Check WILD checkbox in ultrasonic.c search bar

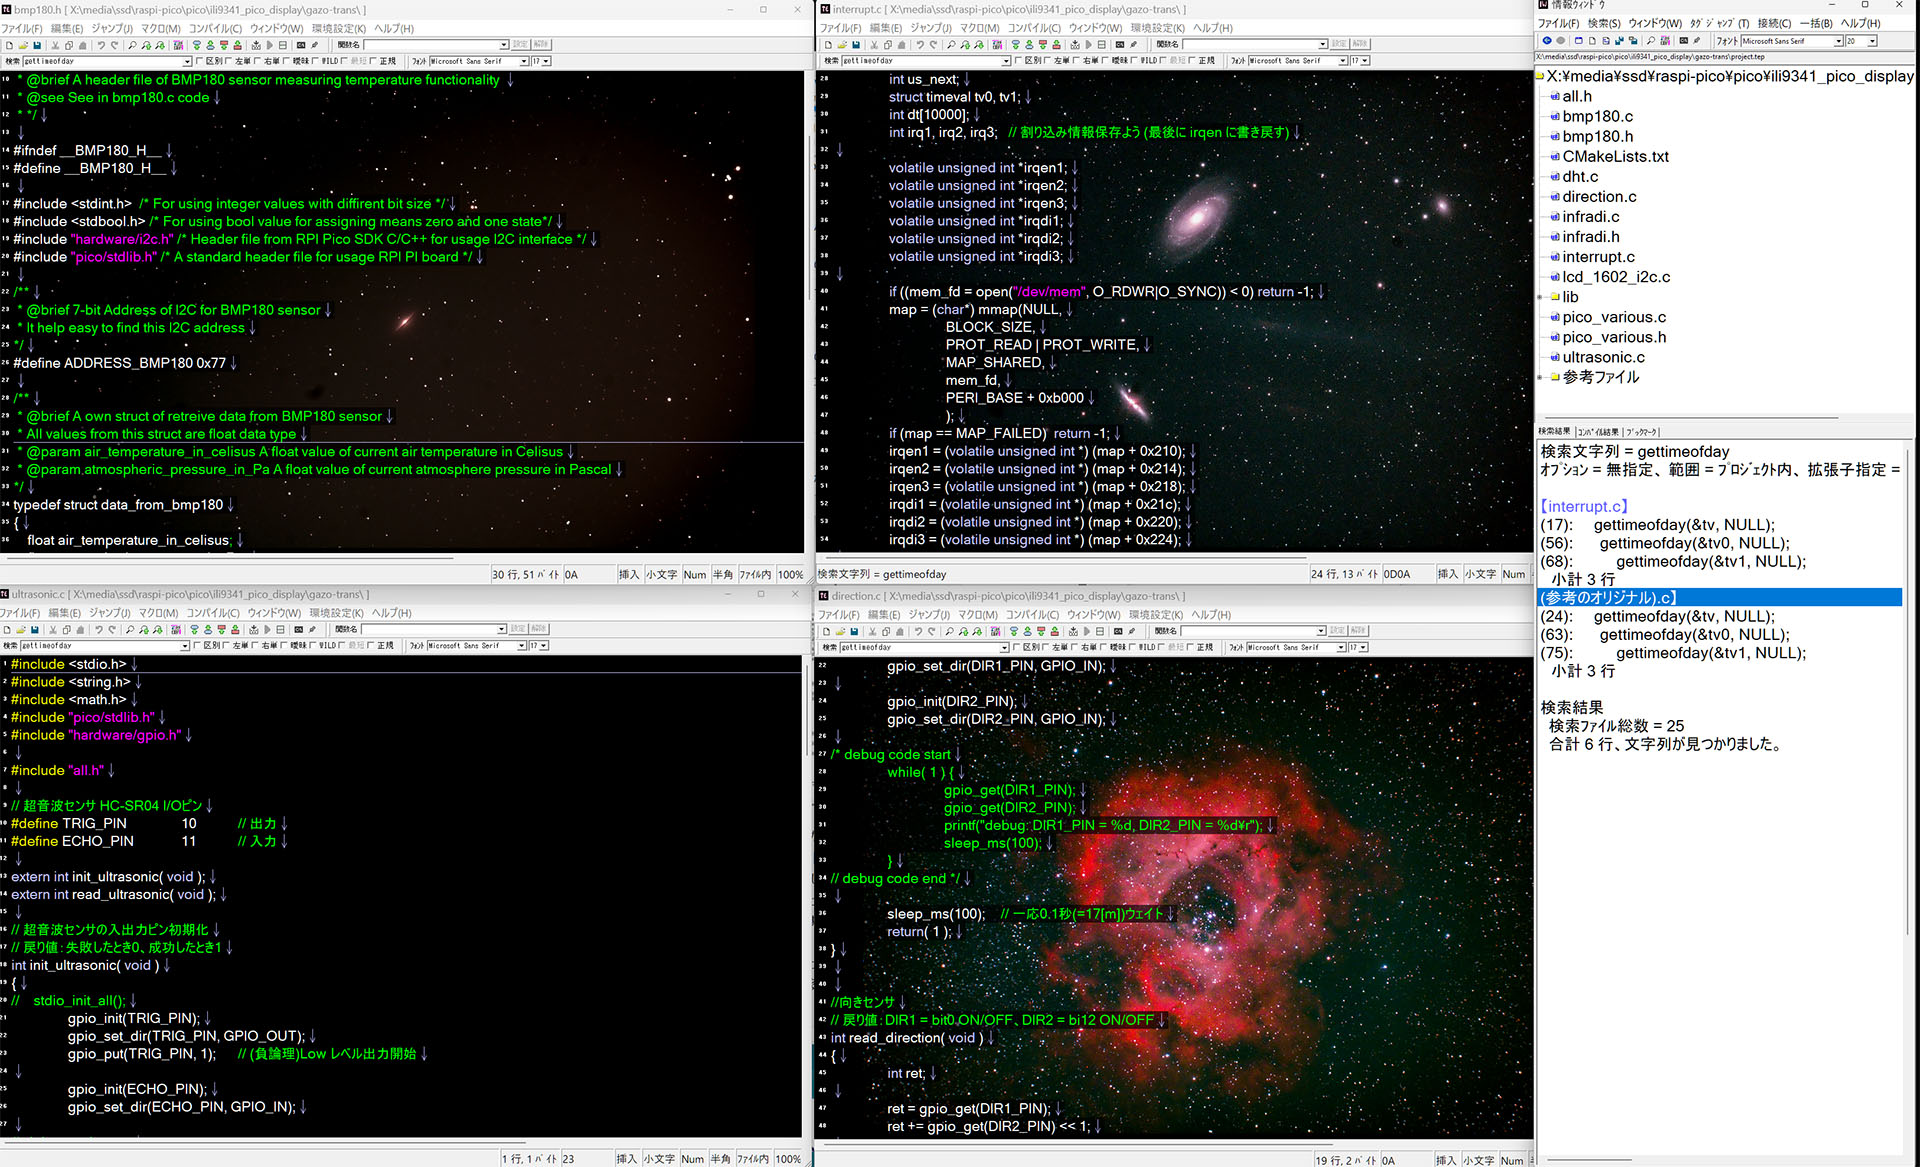click(313, 646)
